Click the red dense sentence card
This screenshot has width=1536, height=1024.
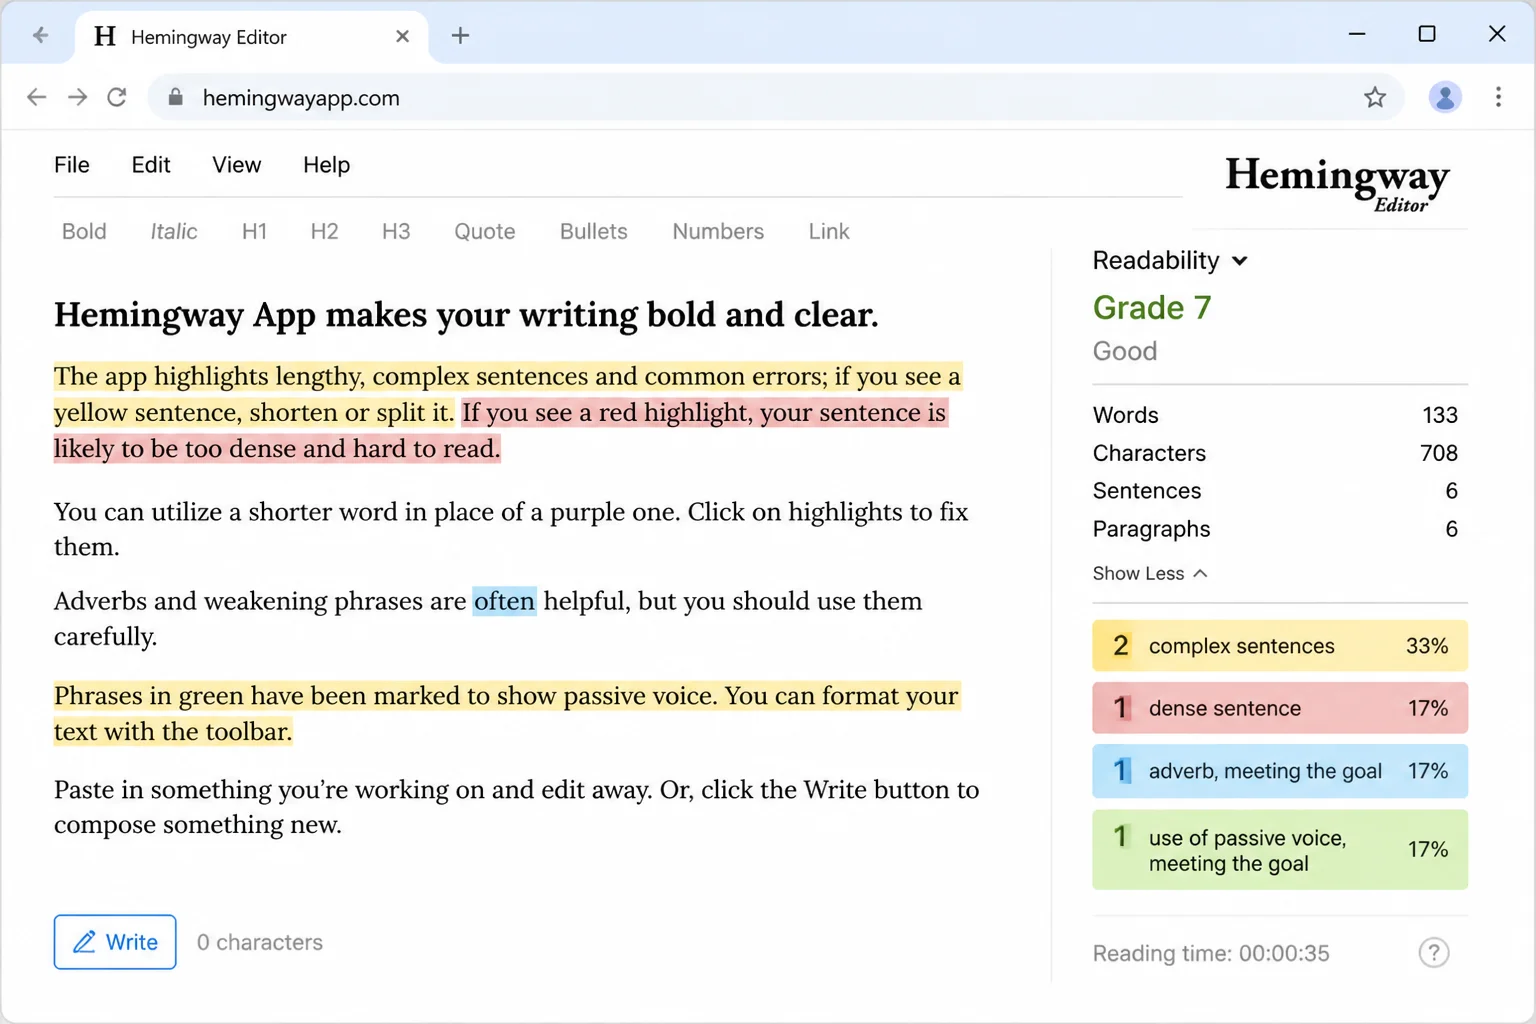(1280, 708)
